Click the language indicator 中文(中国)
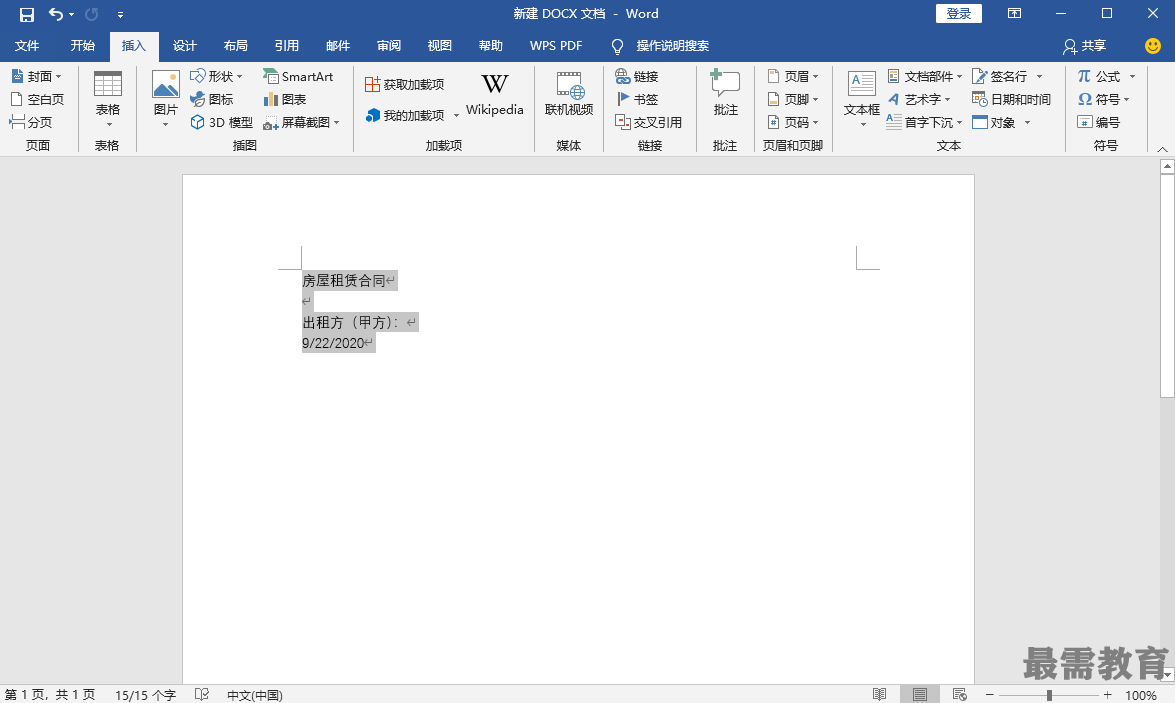This screenshot has width=1175, height=703. click(255, 696)
